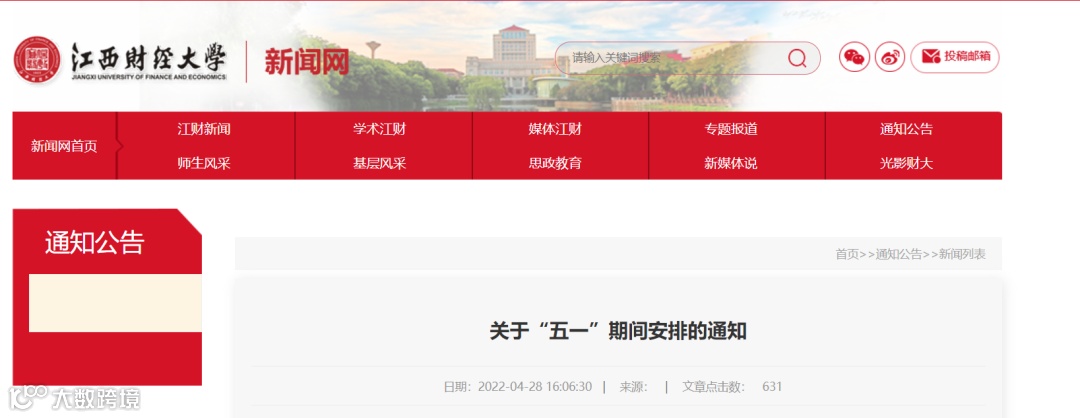Click the 投稿邮箱 mail button

pos(955,57)
